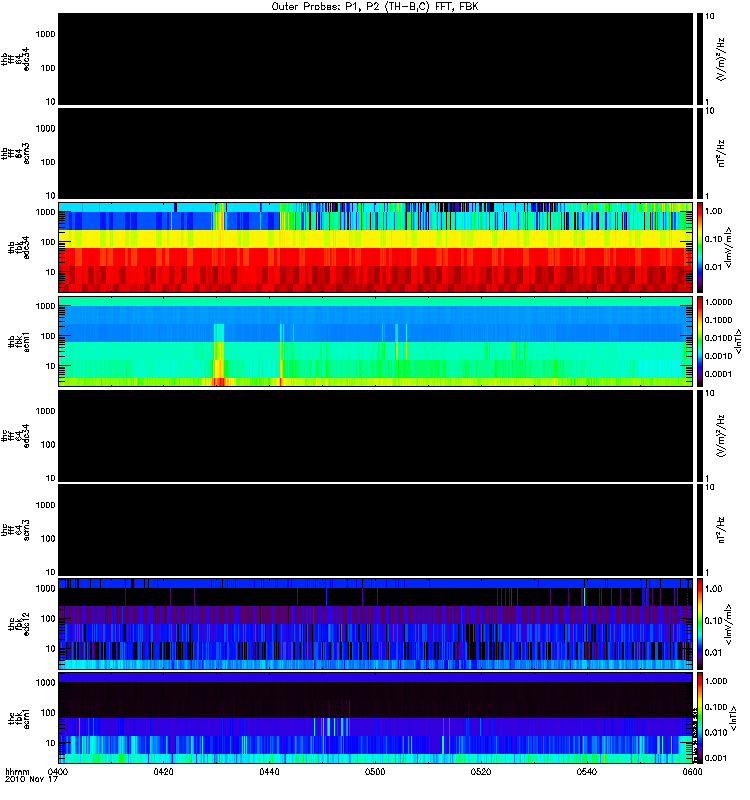
Task: Click the <|nT|> unit label beside thc fbk scm1
Action: pyautogui.click(x=733, y=718)
